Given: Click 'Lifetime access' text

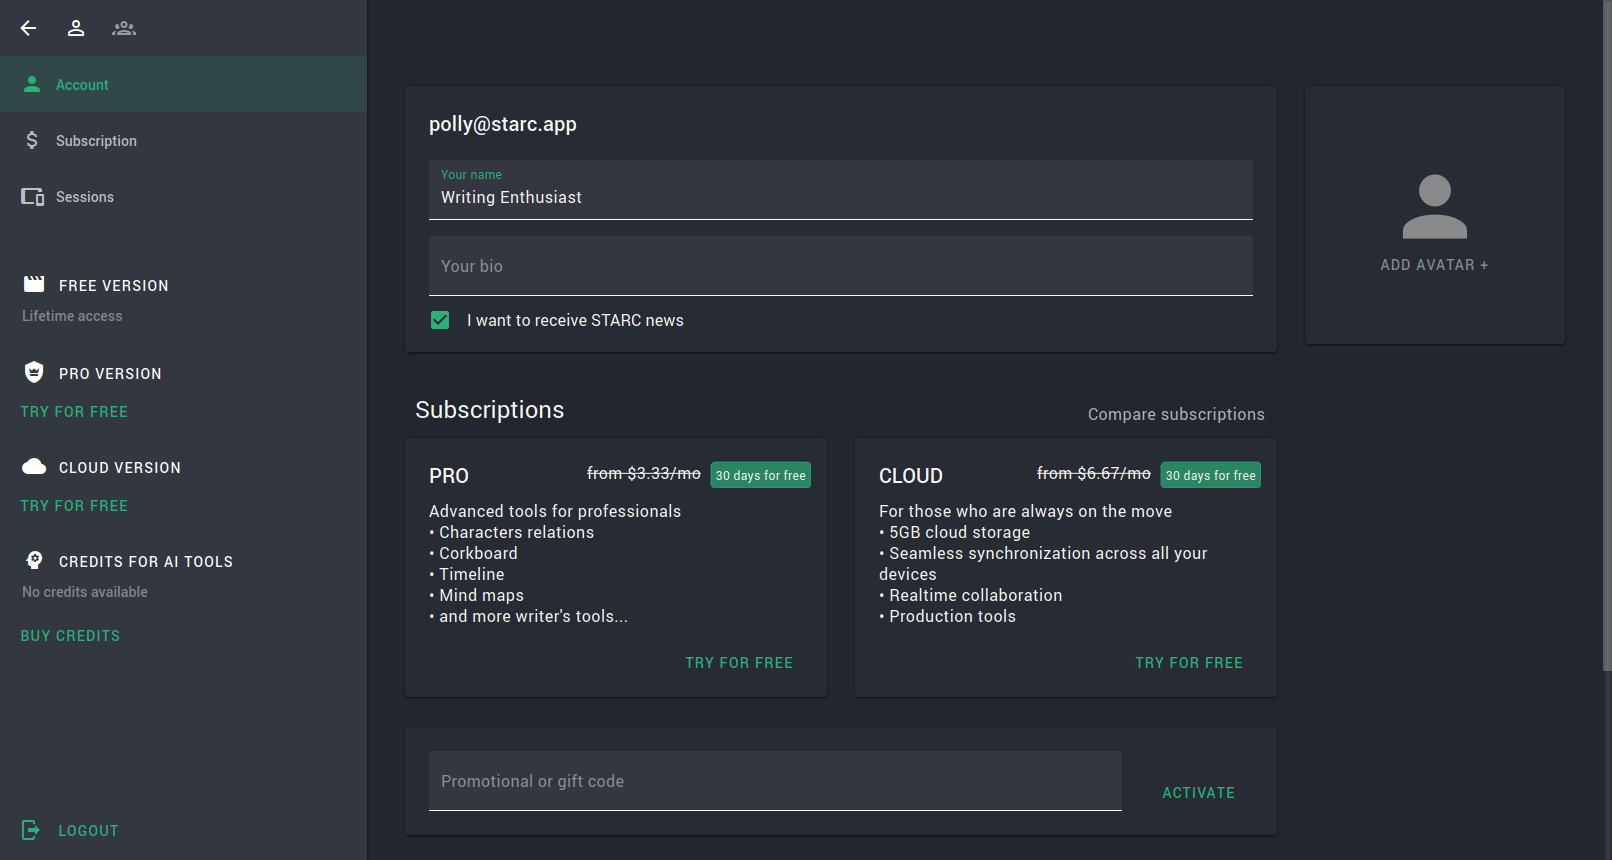Looking at the screenshot, I should [x=72, y=316].
